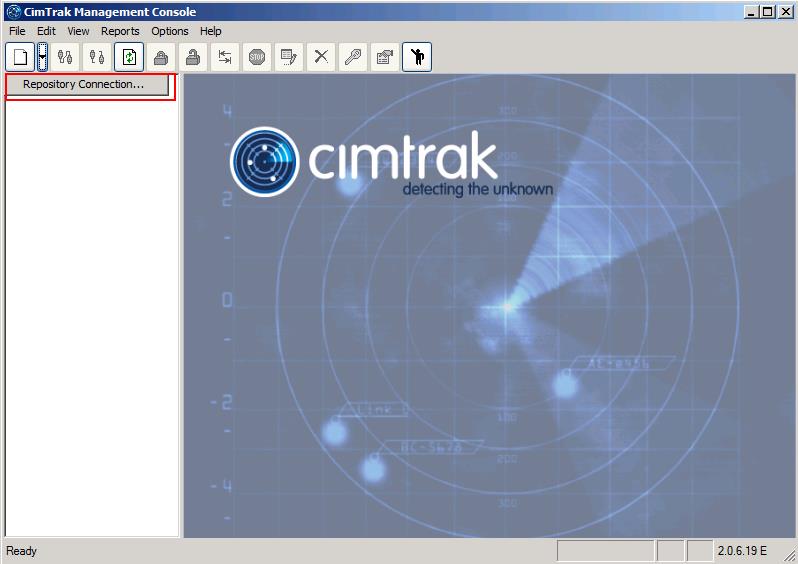Open the Help menu
Image resolution: width=798 pixels, height=564 pixels.
(210, 31)
